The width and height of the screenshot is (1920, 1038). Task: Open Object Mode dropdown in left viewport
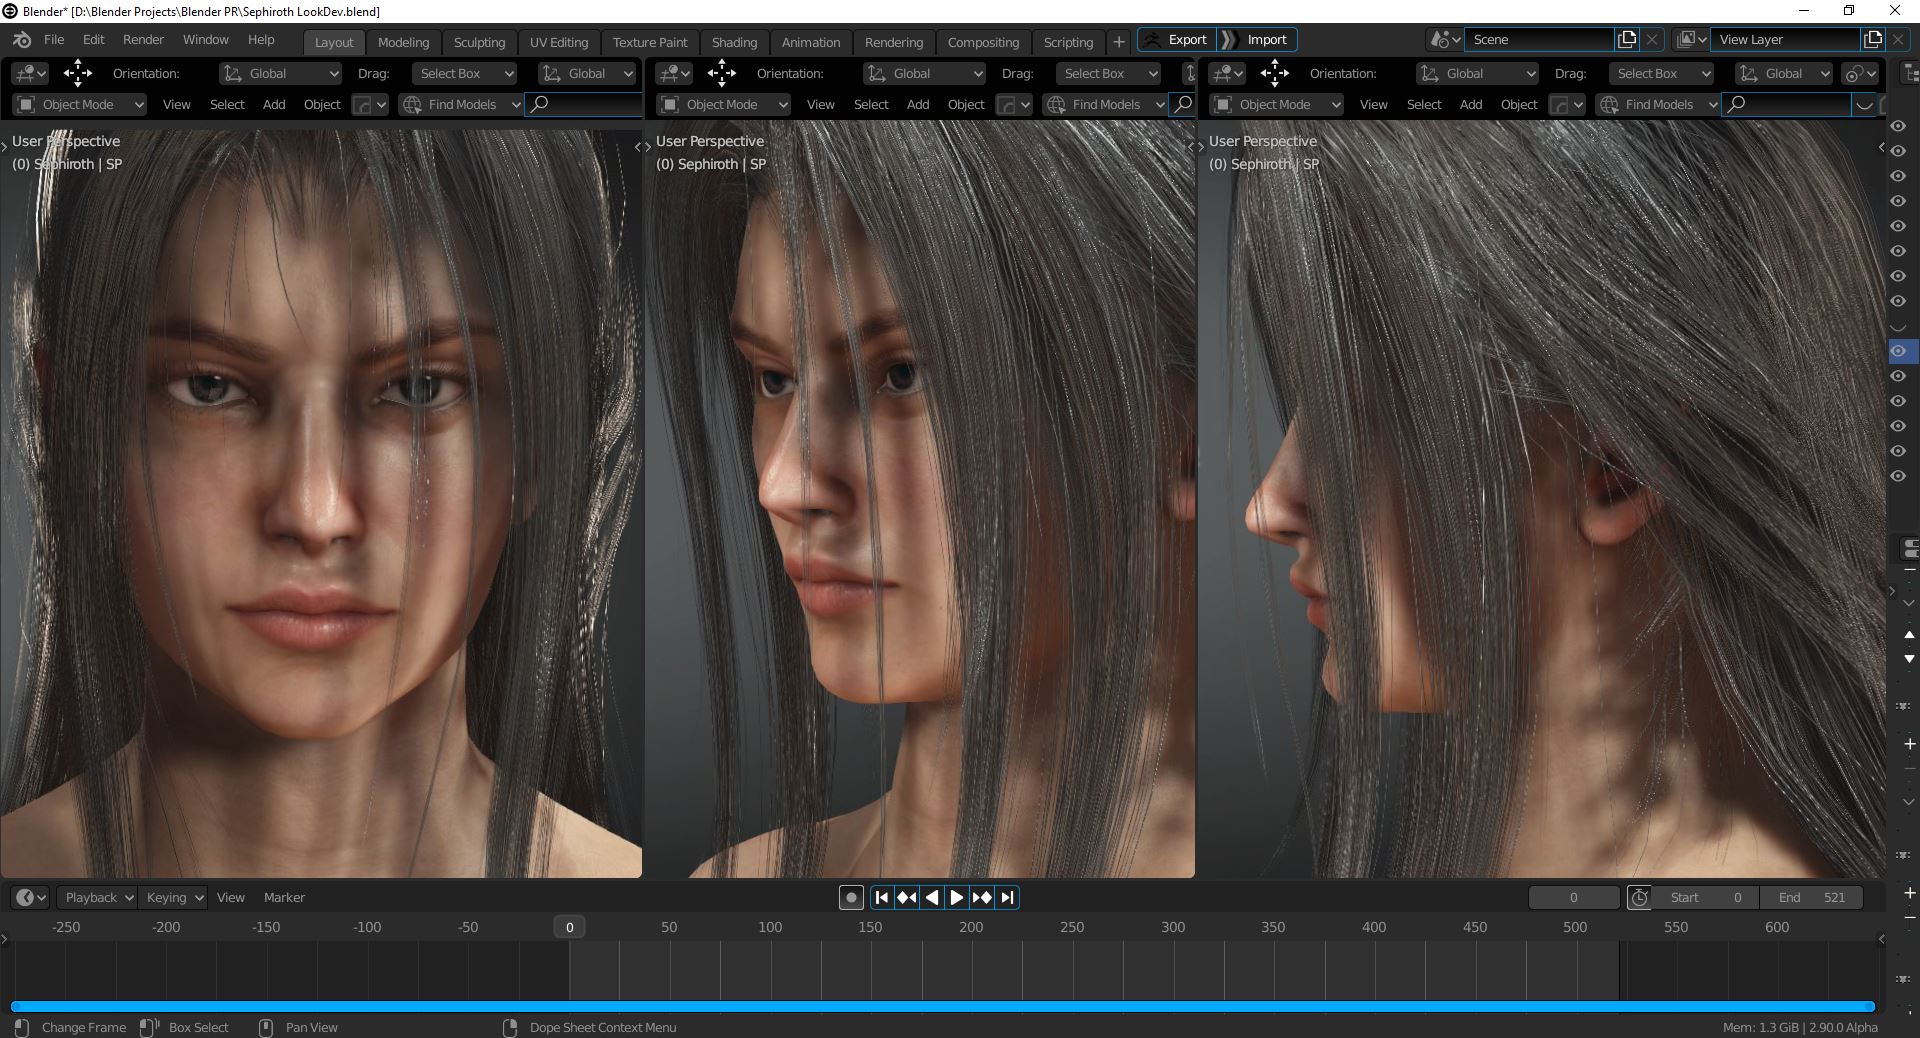[x=80, y=104]
